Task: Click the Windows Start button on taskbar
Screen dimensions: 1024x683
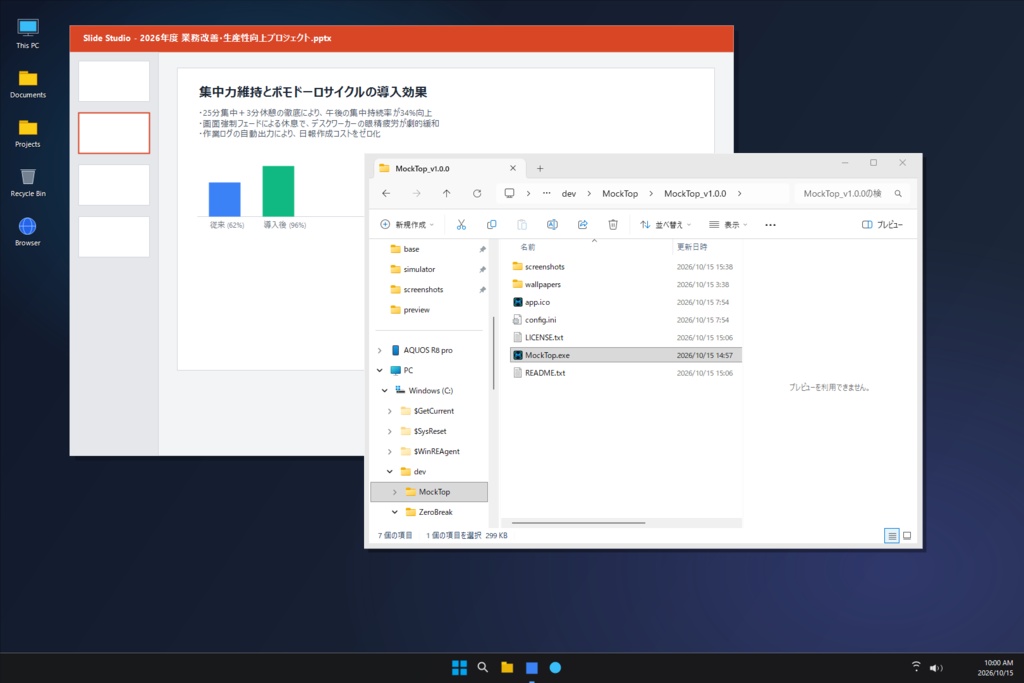Action: coord(459,667)
